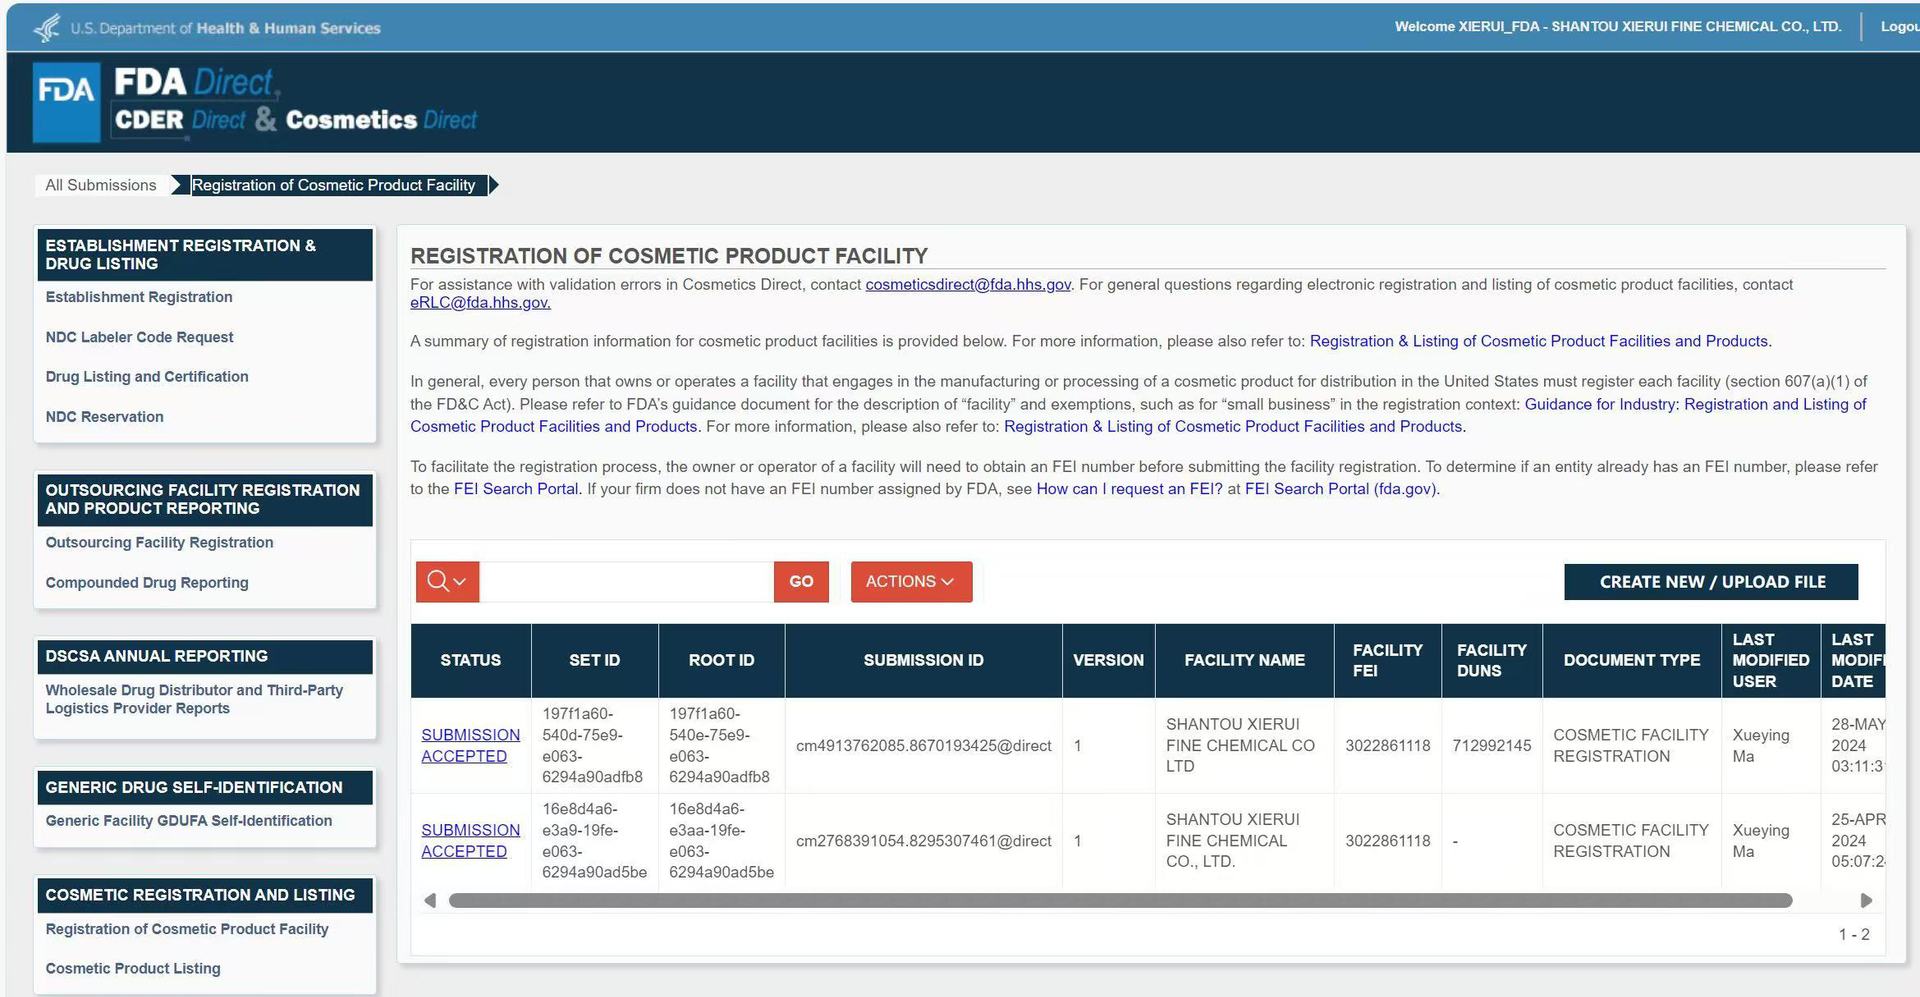The width and height of the screenshot is (1920, 997).
Task: Open Cosmetic Product Listing
Action: point(133,968)
